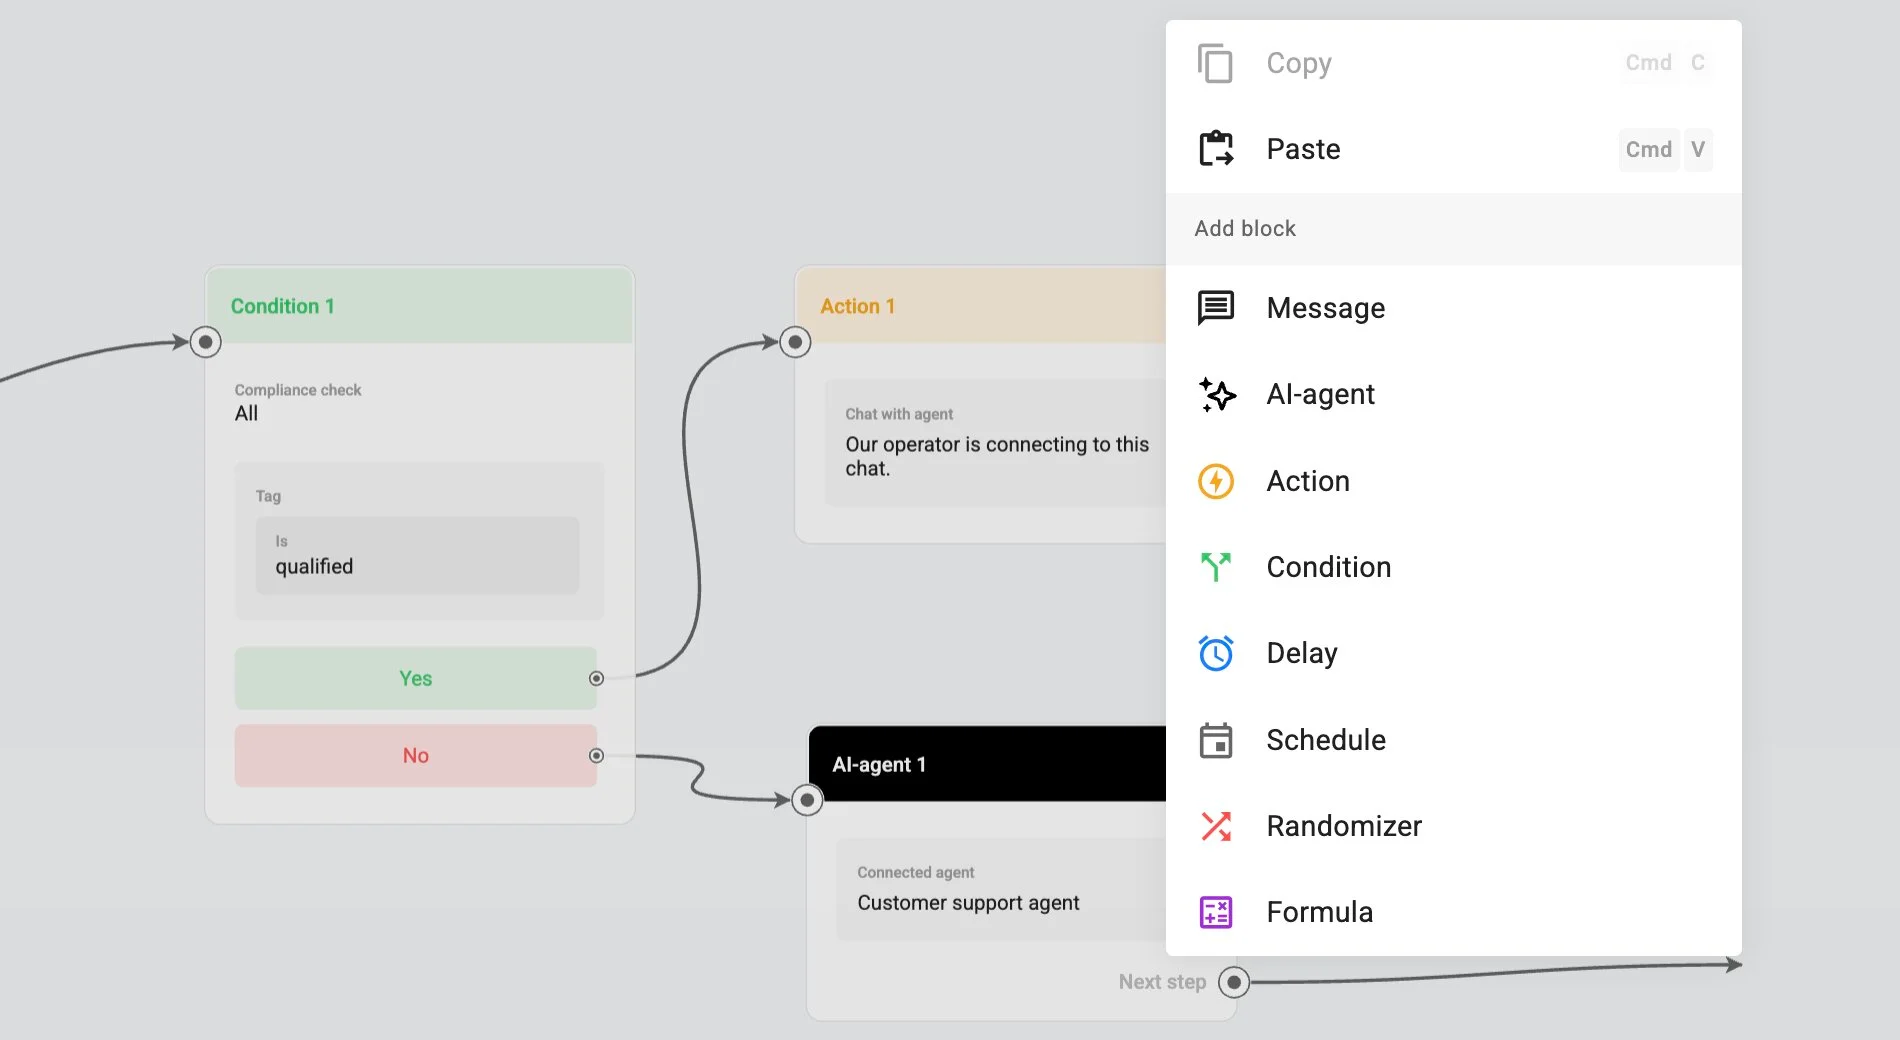Click the Compliance check All setting
This screenshot has width=1900, height=1040.
click(298, 402)
